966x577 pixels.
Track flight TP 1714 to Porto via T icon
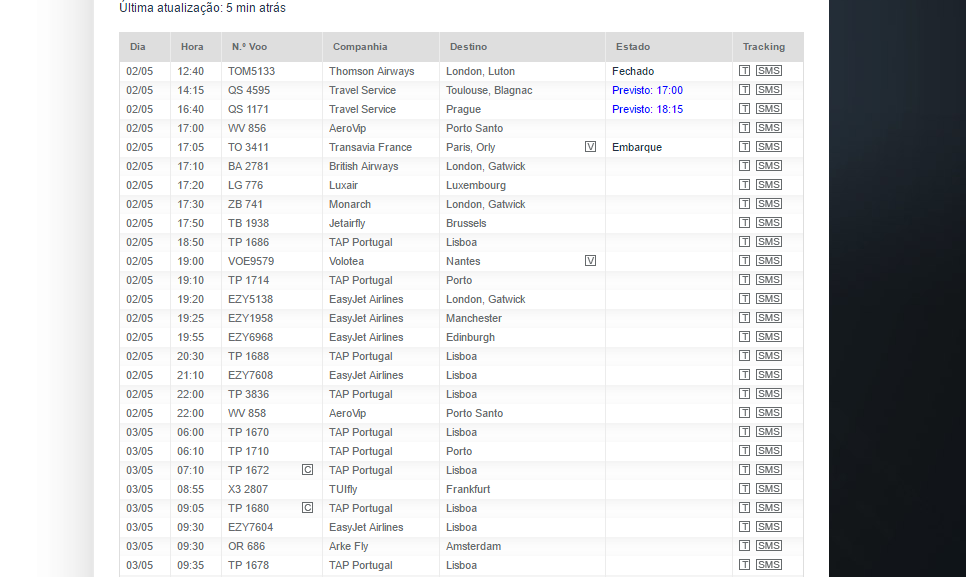(x=744, y=280)
